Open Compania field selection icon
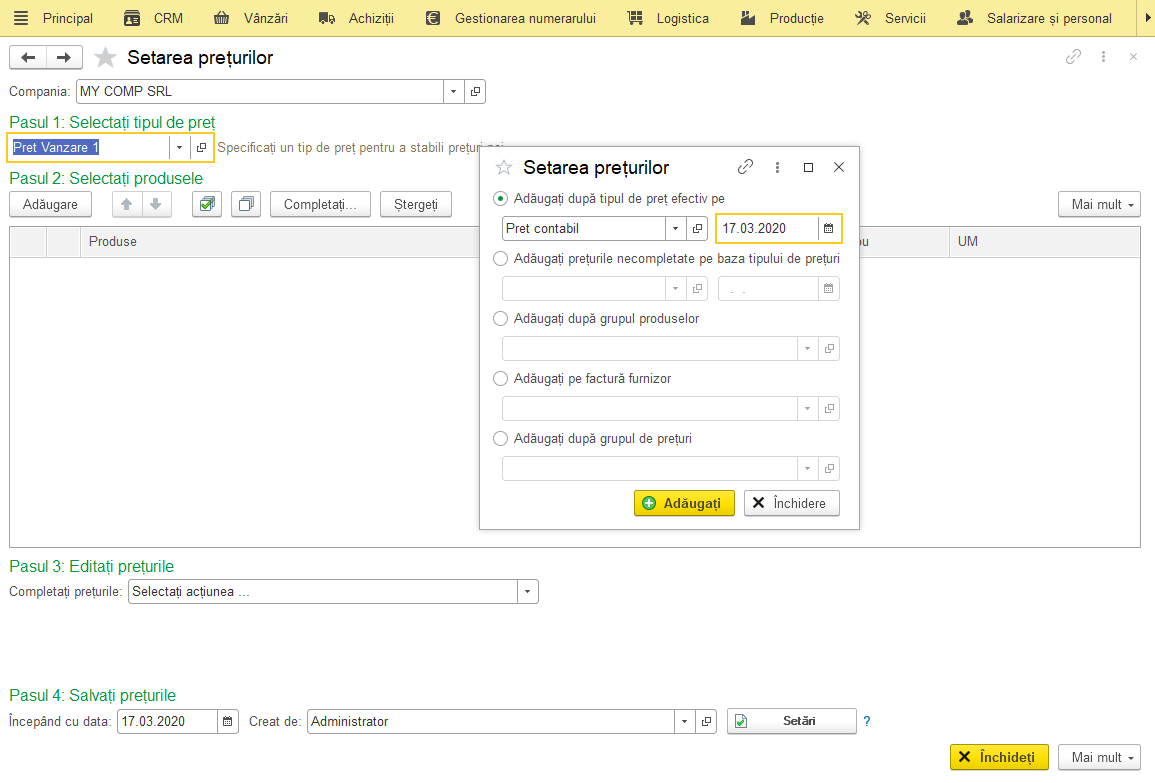Image resolution: width=1155 pixels, height=783 pixels. (x=475, y=91)
